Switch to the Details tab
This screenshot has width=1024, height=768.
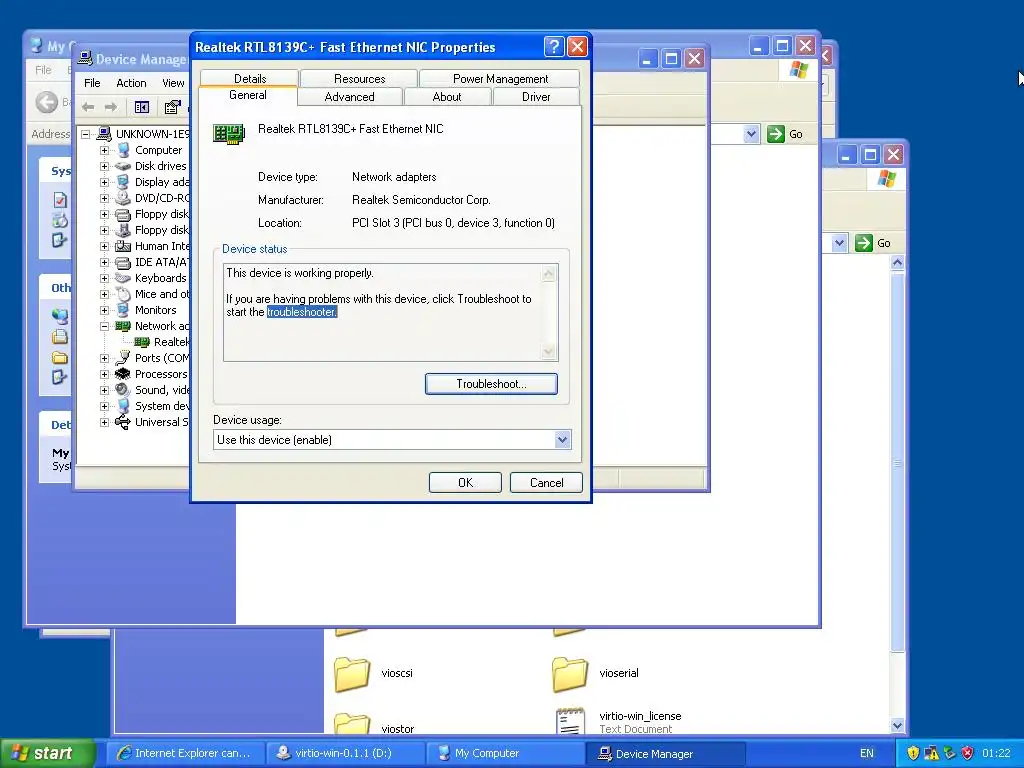(x=249, y=78)
